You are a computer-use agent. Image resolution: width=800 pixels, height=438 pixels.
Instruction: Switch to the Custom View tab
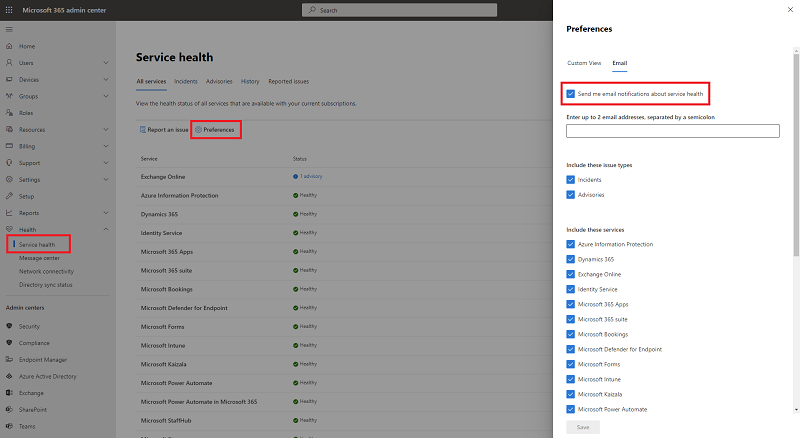(584, 63)
